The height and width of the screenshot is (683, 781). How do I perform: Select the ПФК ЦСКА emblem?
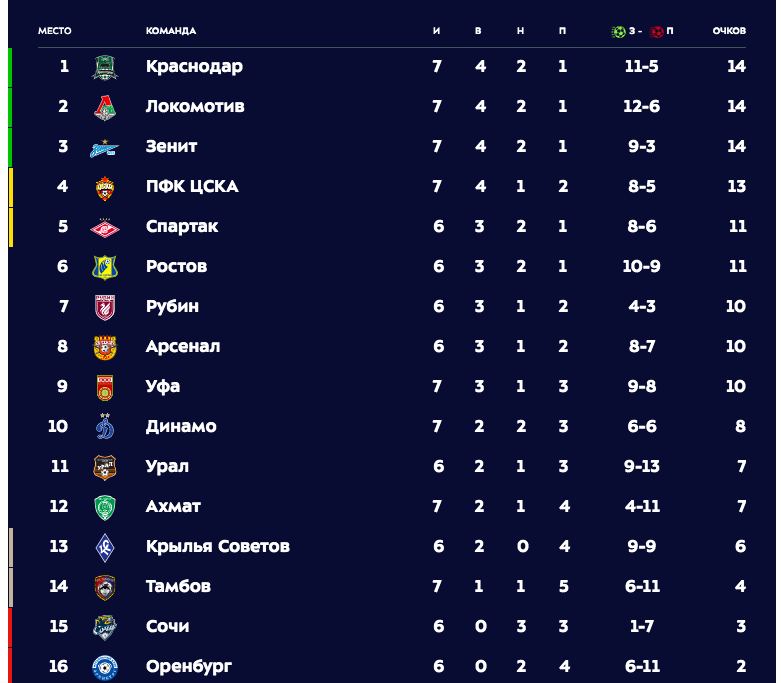[x=105, y=188]
